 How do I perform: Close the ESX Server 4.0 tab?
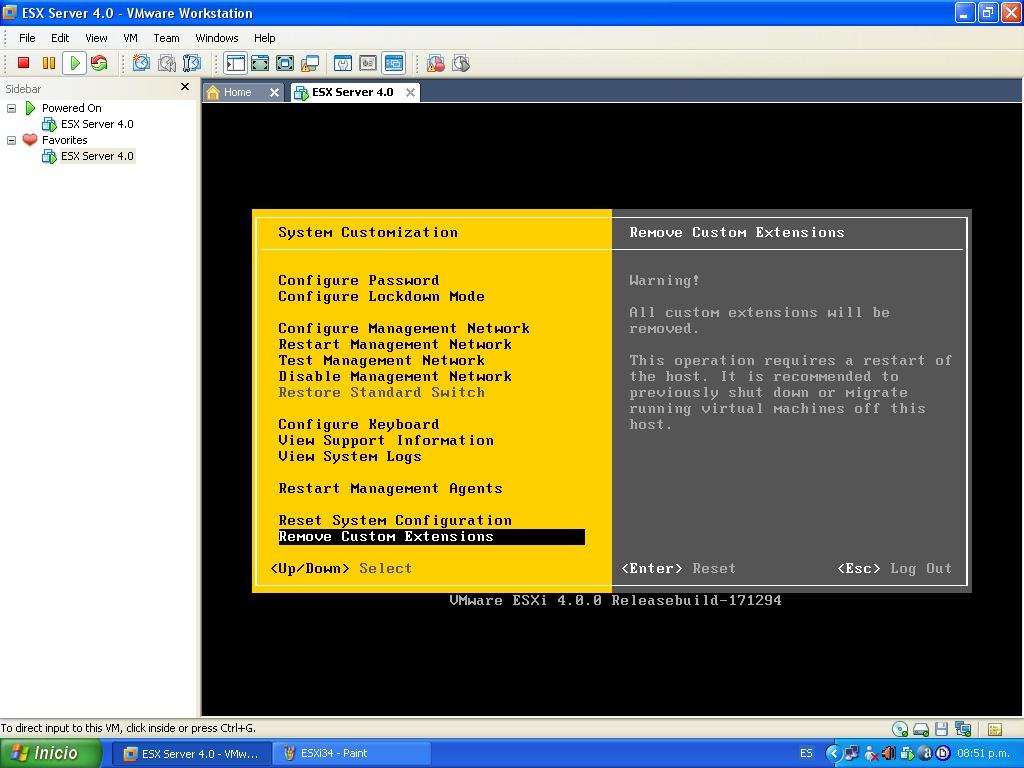(410, 93)
